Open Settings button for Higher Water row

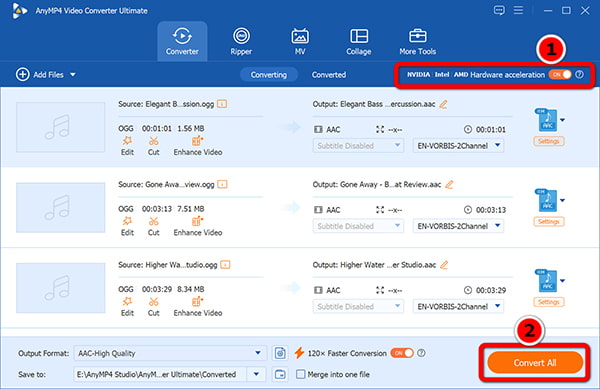coord(549,302)
